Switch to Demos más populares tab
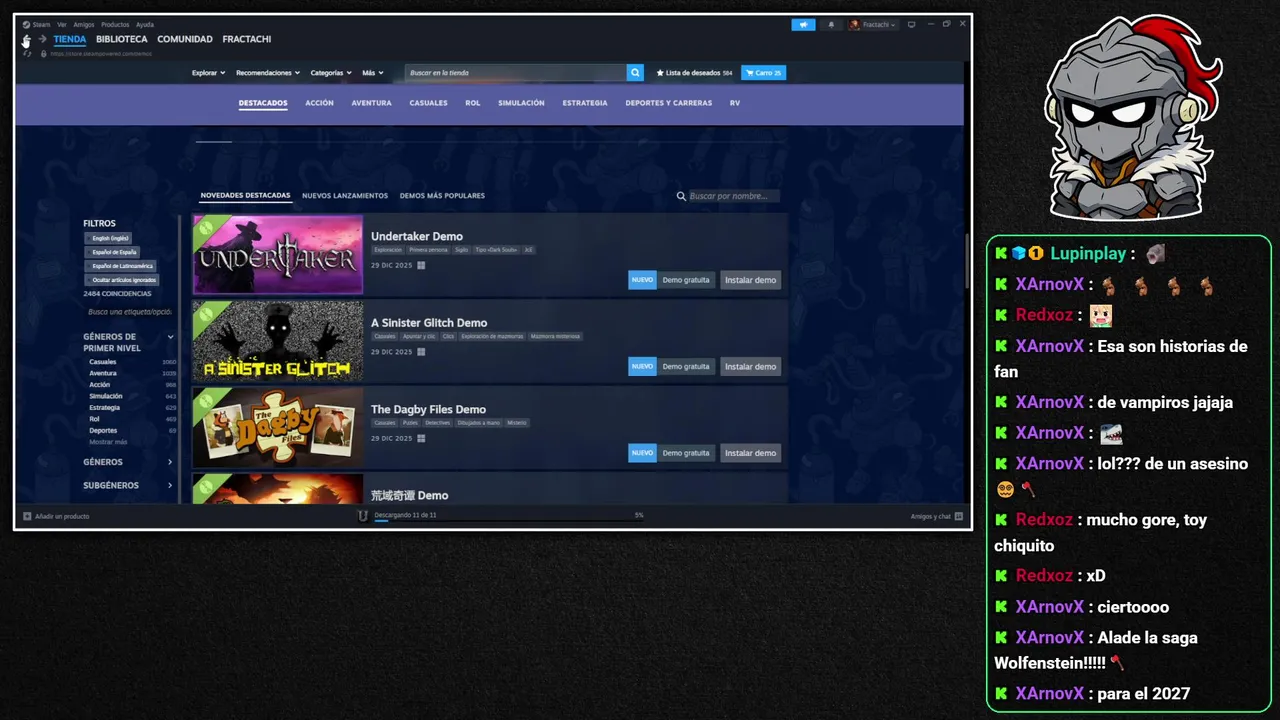 point(442,196)
